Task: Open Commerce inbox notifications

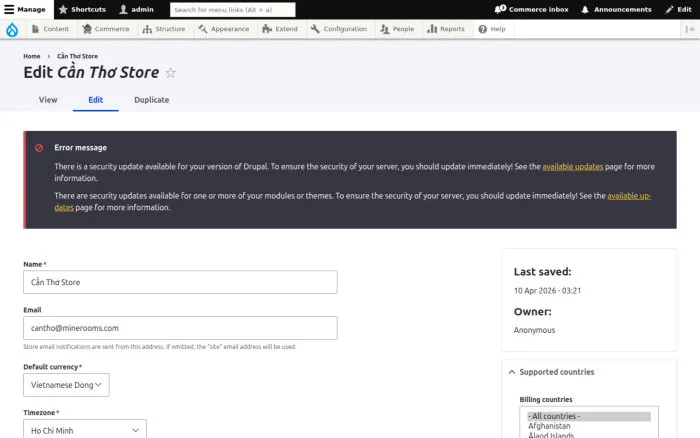Action: coord(531,9)
